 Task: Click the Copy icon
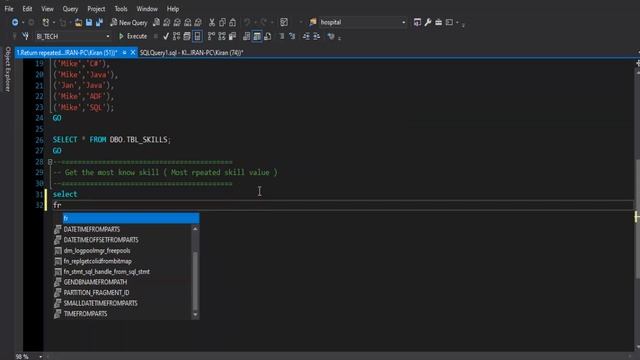coord(222,22)
